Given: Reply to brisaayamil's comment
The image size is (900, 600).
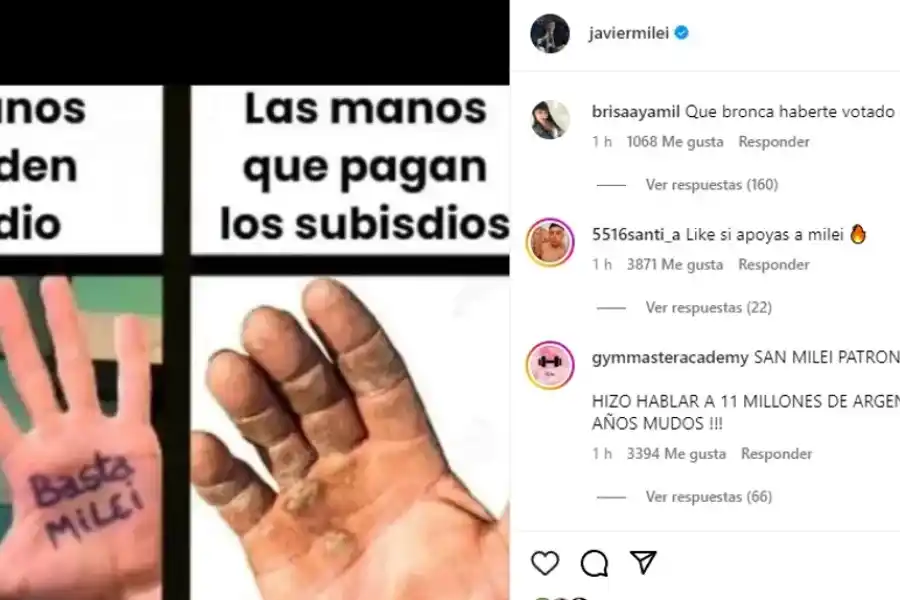Looking at the screenshot, I should click(x=774, y=142).
